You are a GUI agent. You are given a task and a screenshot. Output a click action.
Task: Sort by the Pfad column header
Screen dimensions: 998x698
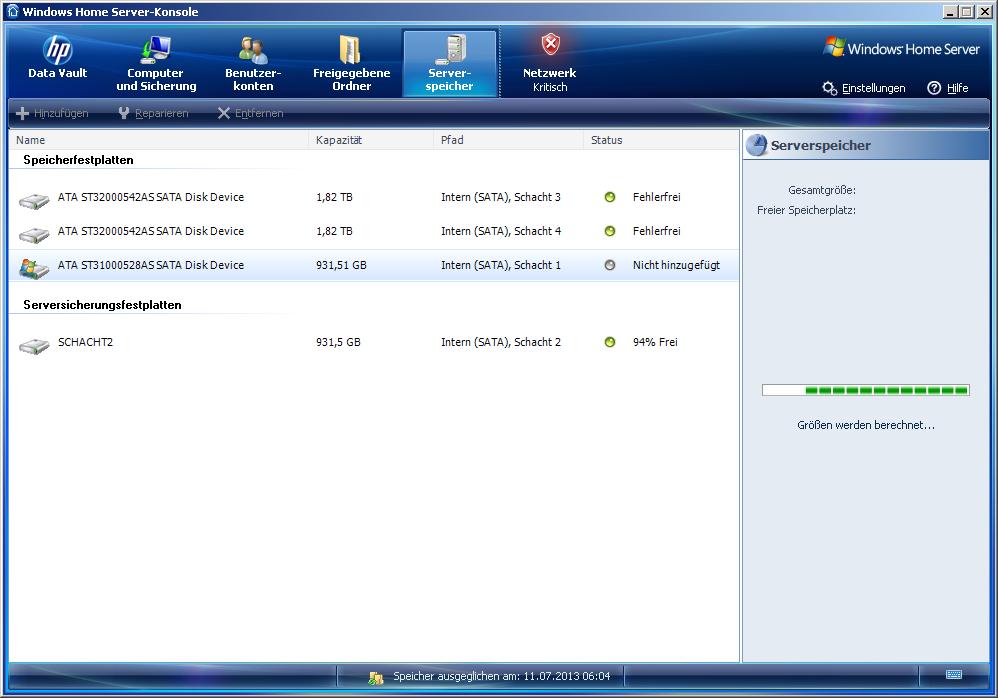pos(509,140)
